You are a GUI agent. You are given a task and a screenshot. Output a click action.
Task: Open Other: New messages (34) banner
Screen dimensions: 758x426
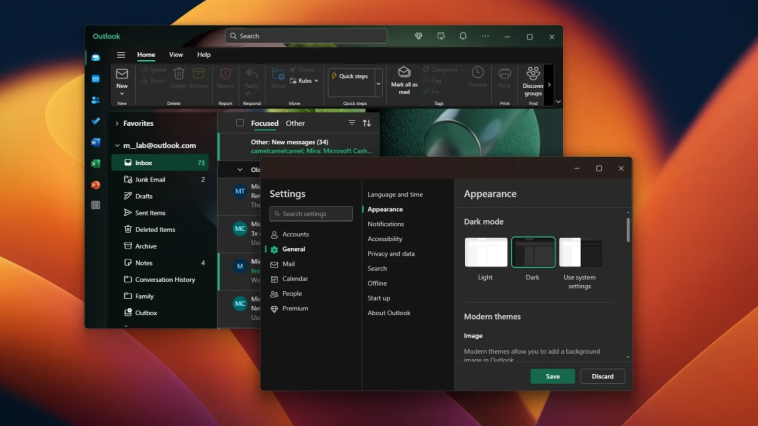coord(299,147)
